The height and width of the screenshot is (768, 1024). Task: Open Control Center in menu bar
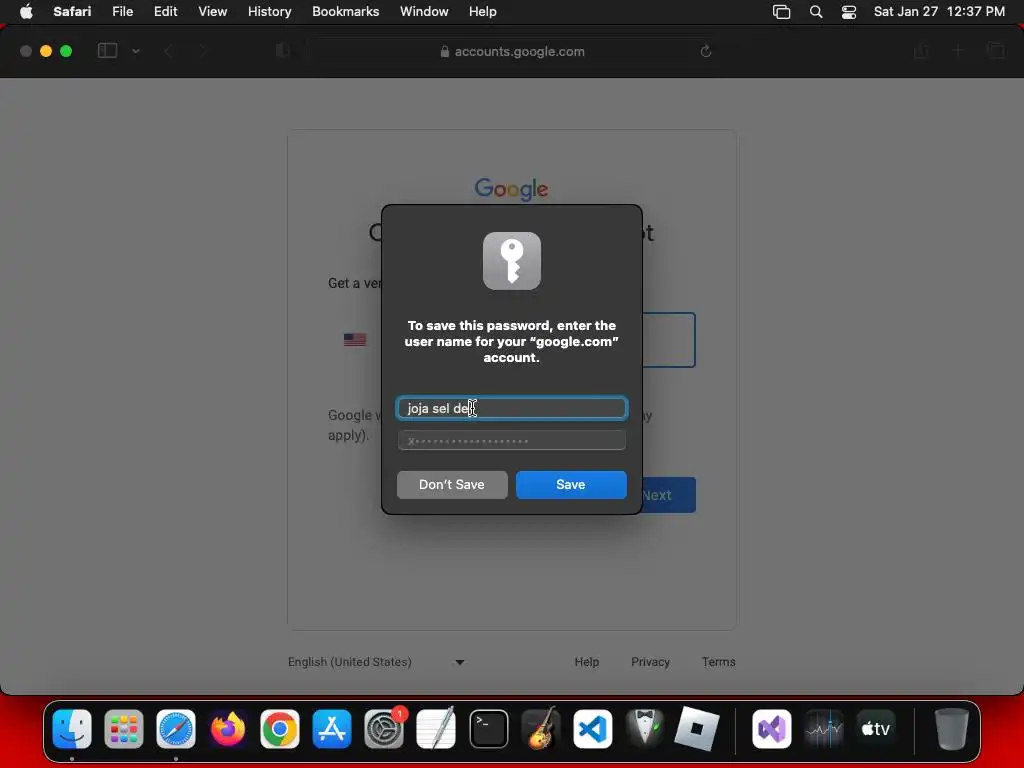tap(848, 12)
